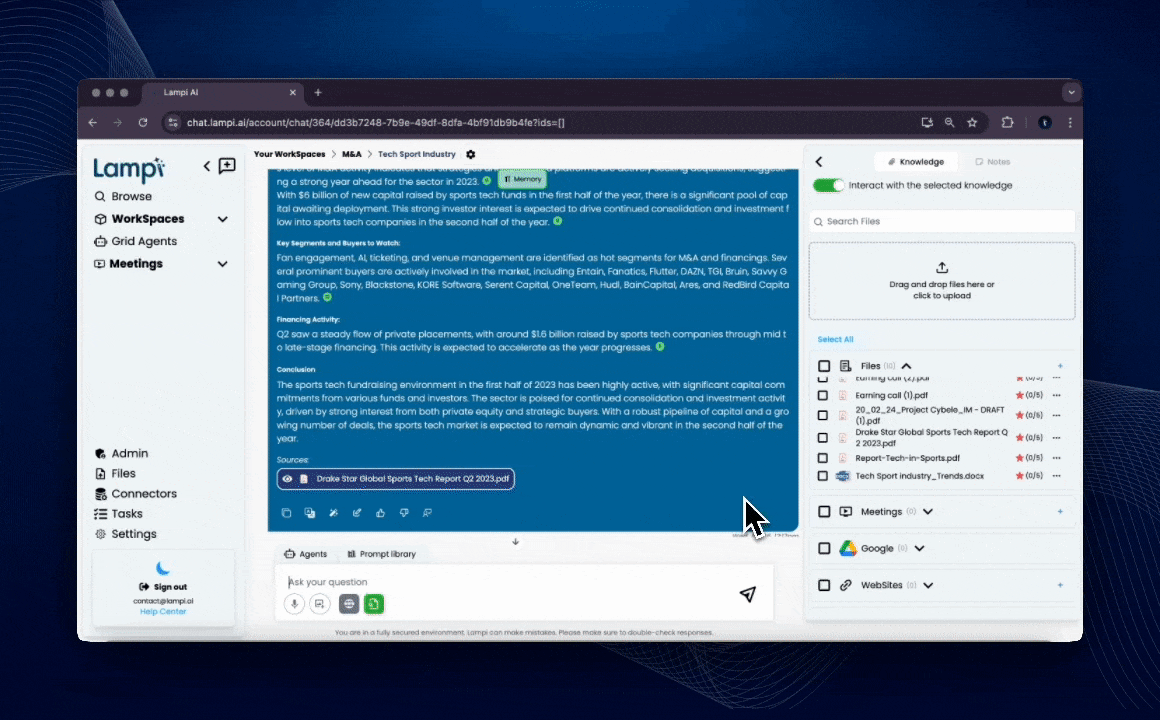This screenshot has width=1160, height=720.
Task: Start a new chat with the plus-bubble icon
Action: [227, 166]
